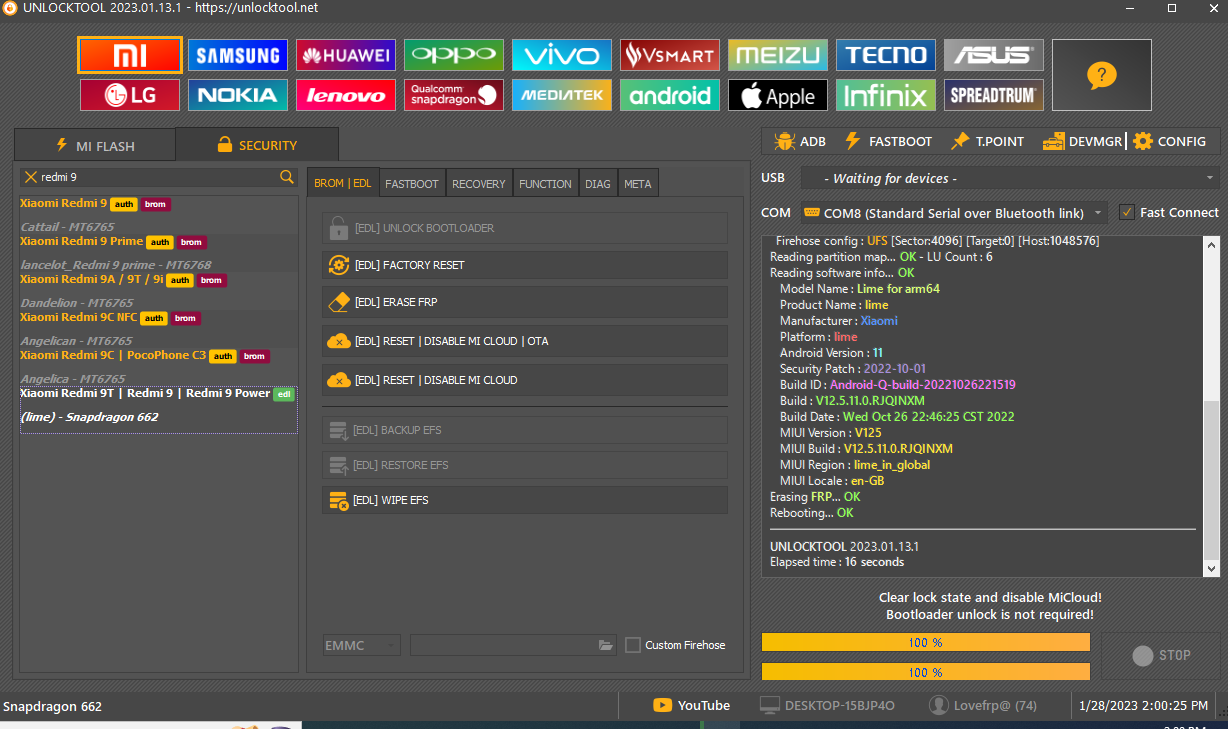Enable the Custom Firehose checkbox
The image size is (1228, 729).
coord(633,645)
